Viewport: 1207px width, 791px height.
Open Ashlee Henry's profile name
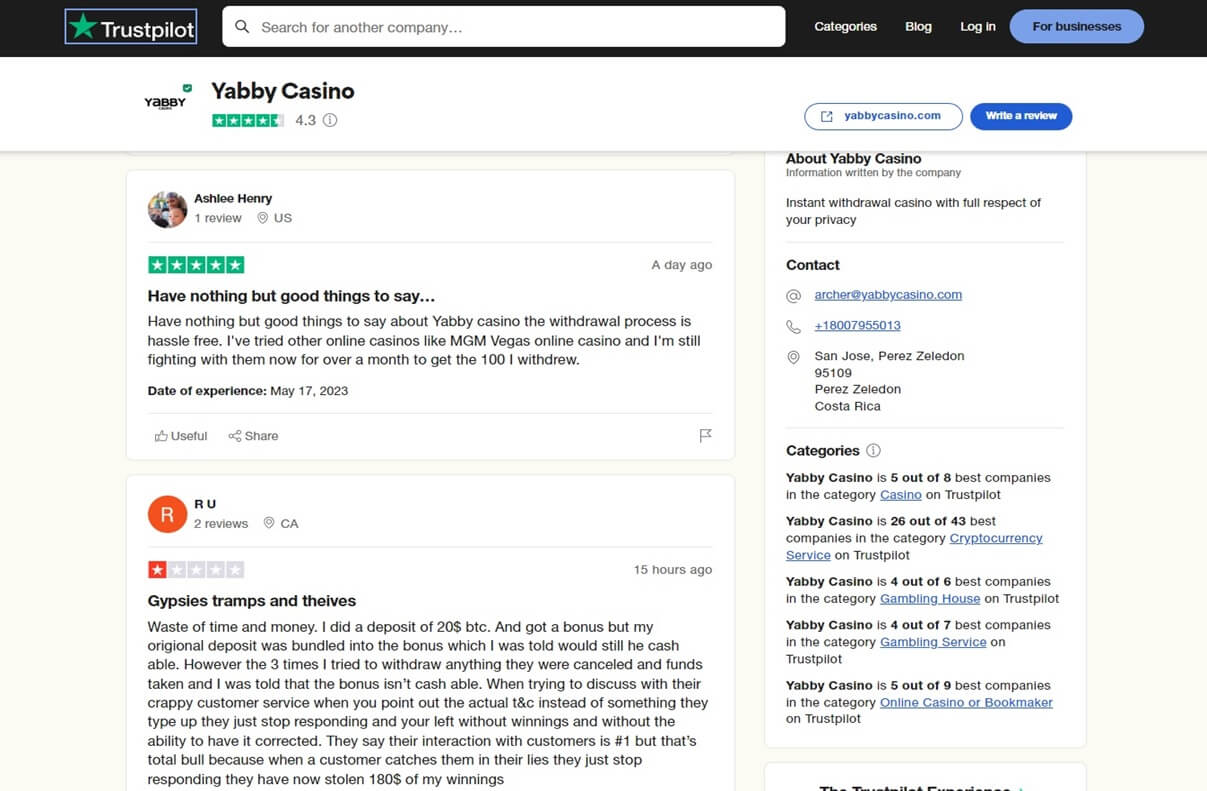click(x=233, y=198)
